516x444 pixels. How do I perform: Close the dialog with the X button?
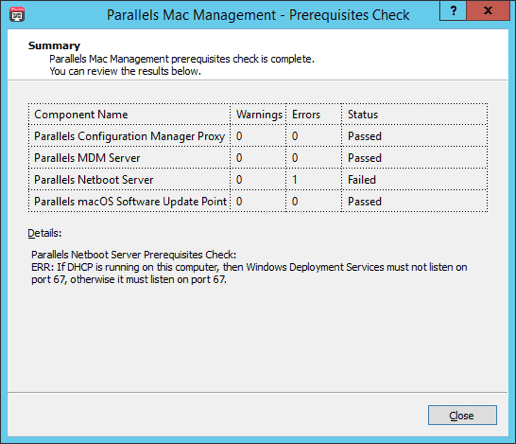tap(488, 11)
